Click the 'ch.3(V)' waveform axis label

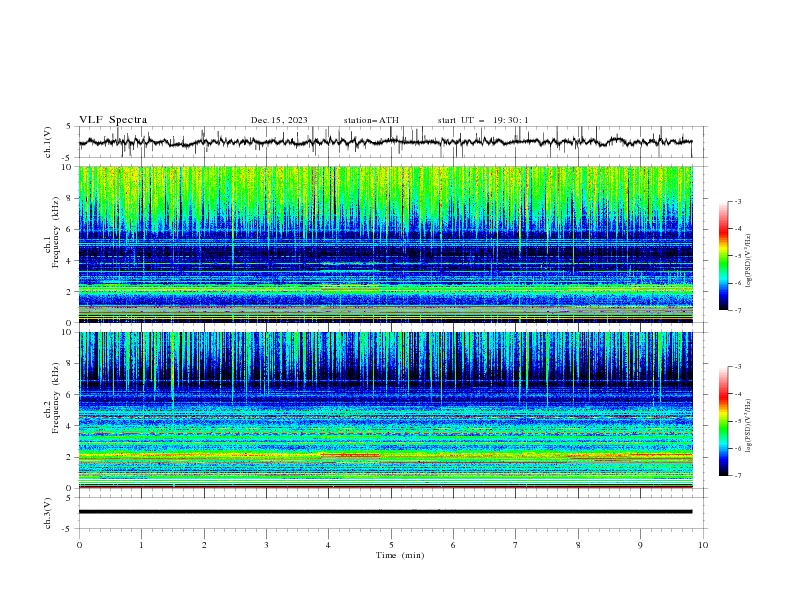tap(48, 513)
